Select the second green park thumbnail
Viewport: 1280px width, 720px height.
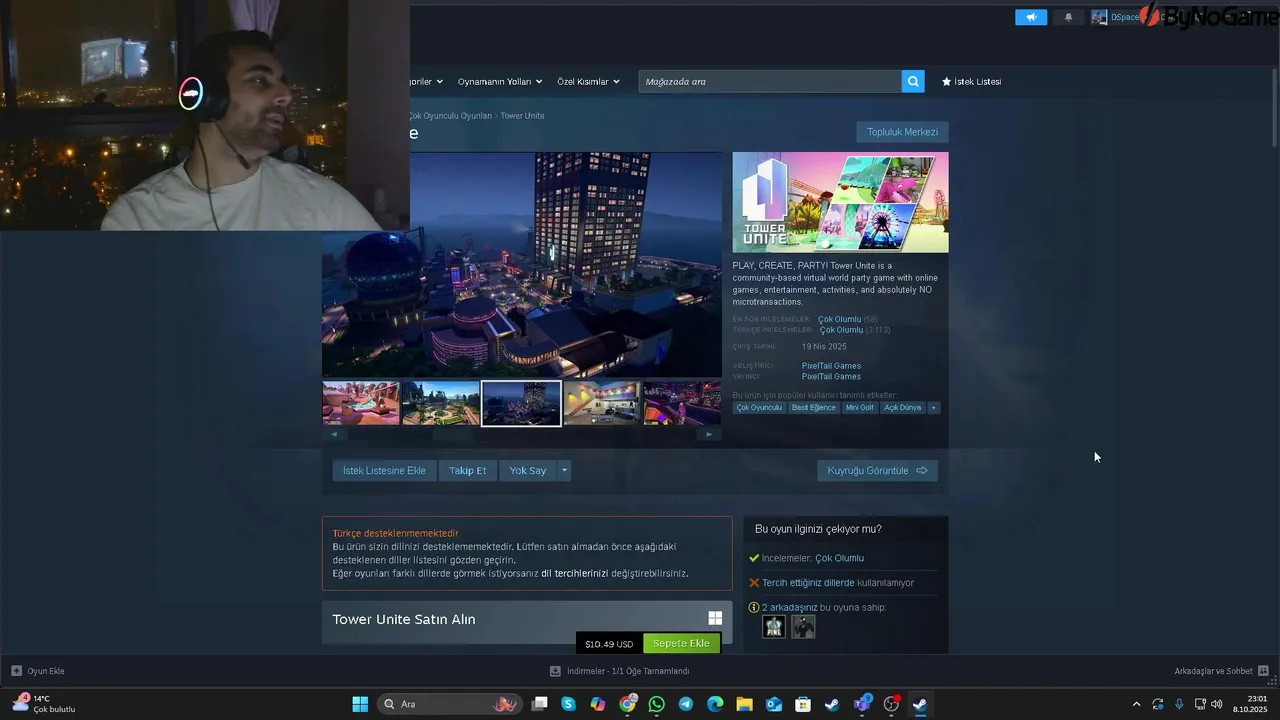pos(441,403)
